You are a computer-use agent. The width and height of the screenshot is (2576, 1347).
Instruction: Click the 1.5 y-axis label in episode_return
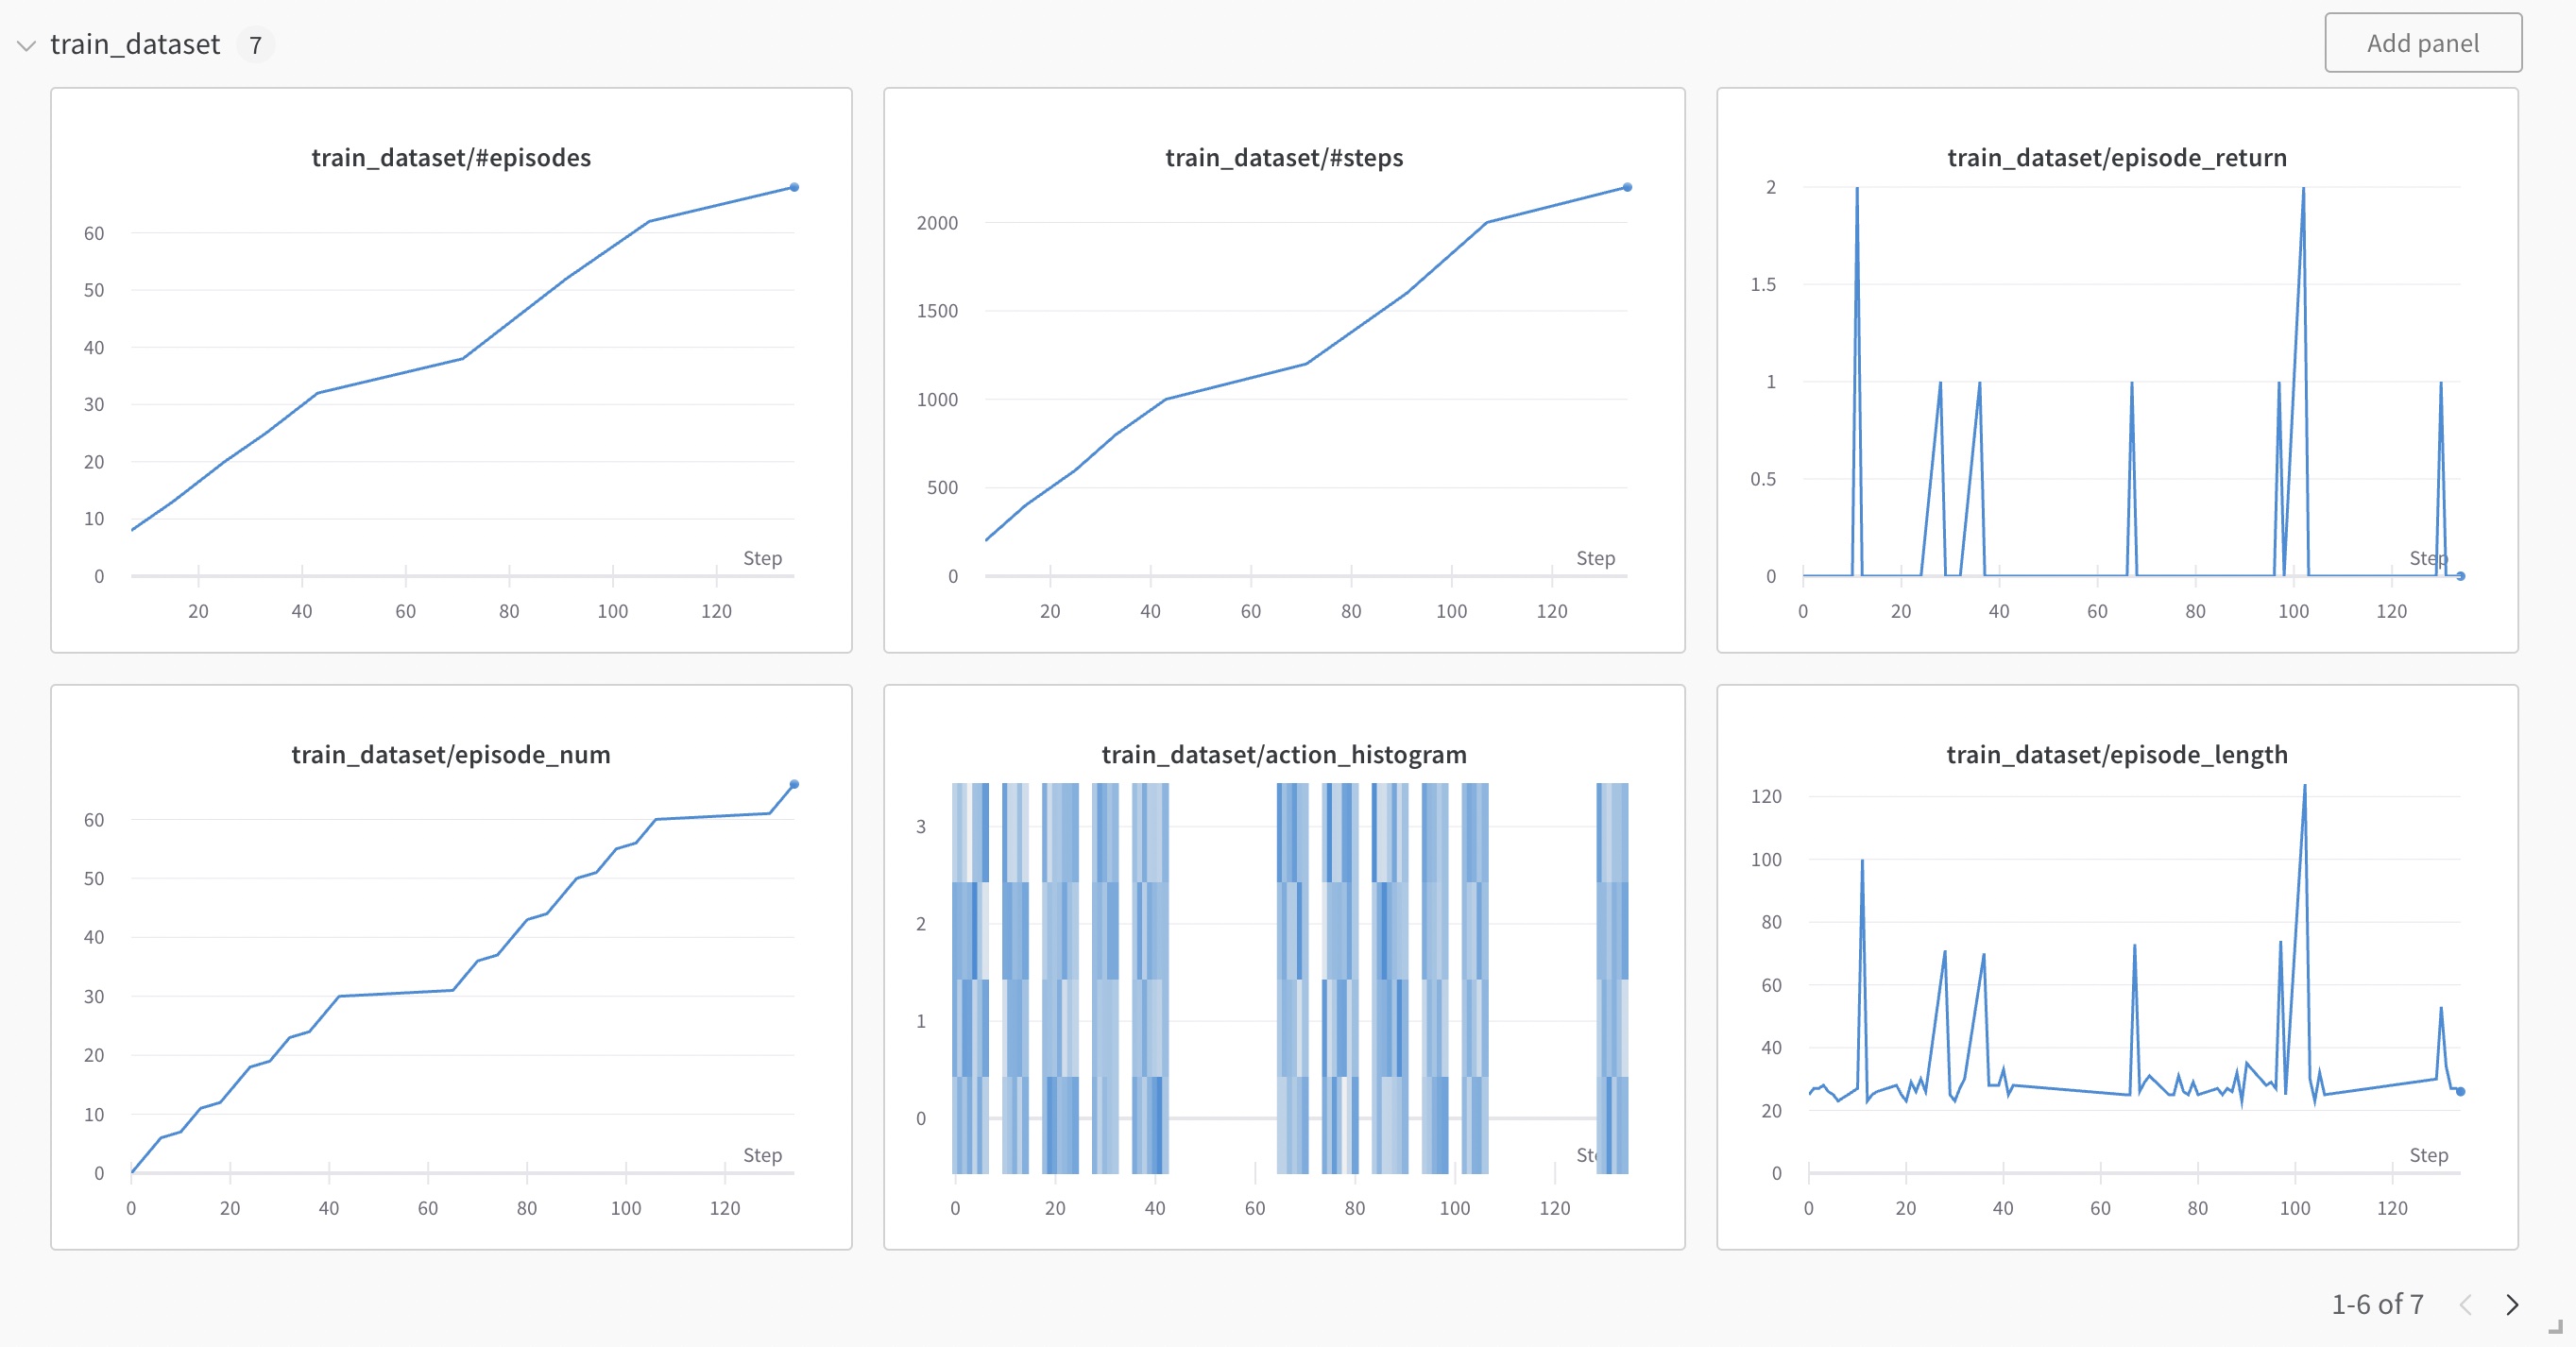[x=1763, y=285]
